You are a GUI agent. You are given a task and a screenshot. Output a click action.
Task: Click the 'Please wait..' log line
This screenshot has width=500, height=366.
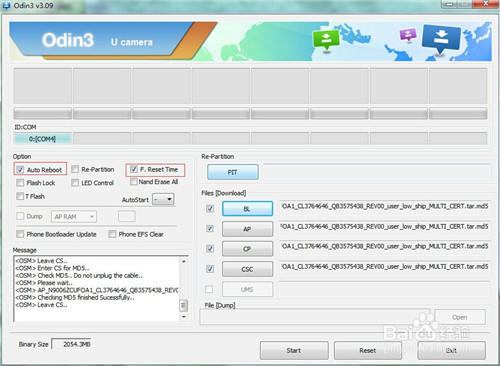point(44,283)
